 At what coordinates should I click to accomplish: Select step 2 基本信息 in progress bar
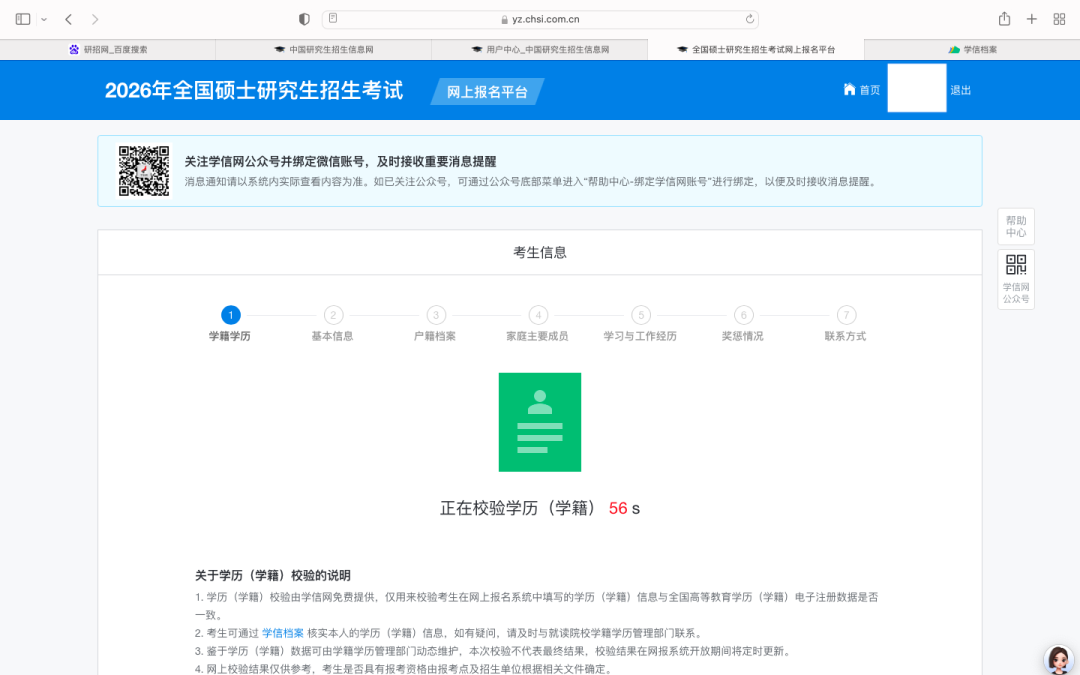pos(333,315)
